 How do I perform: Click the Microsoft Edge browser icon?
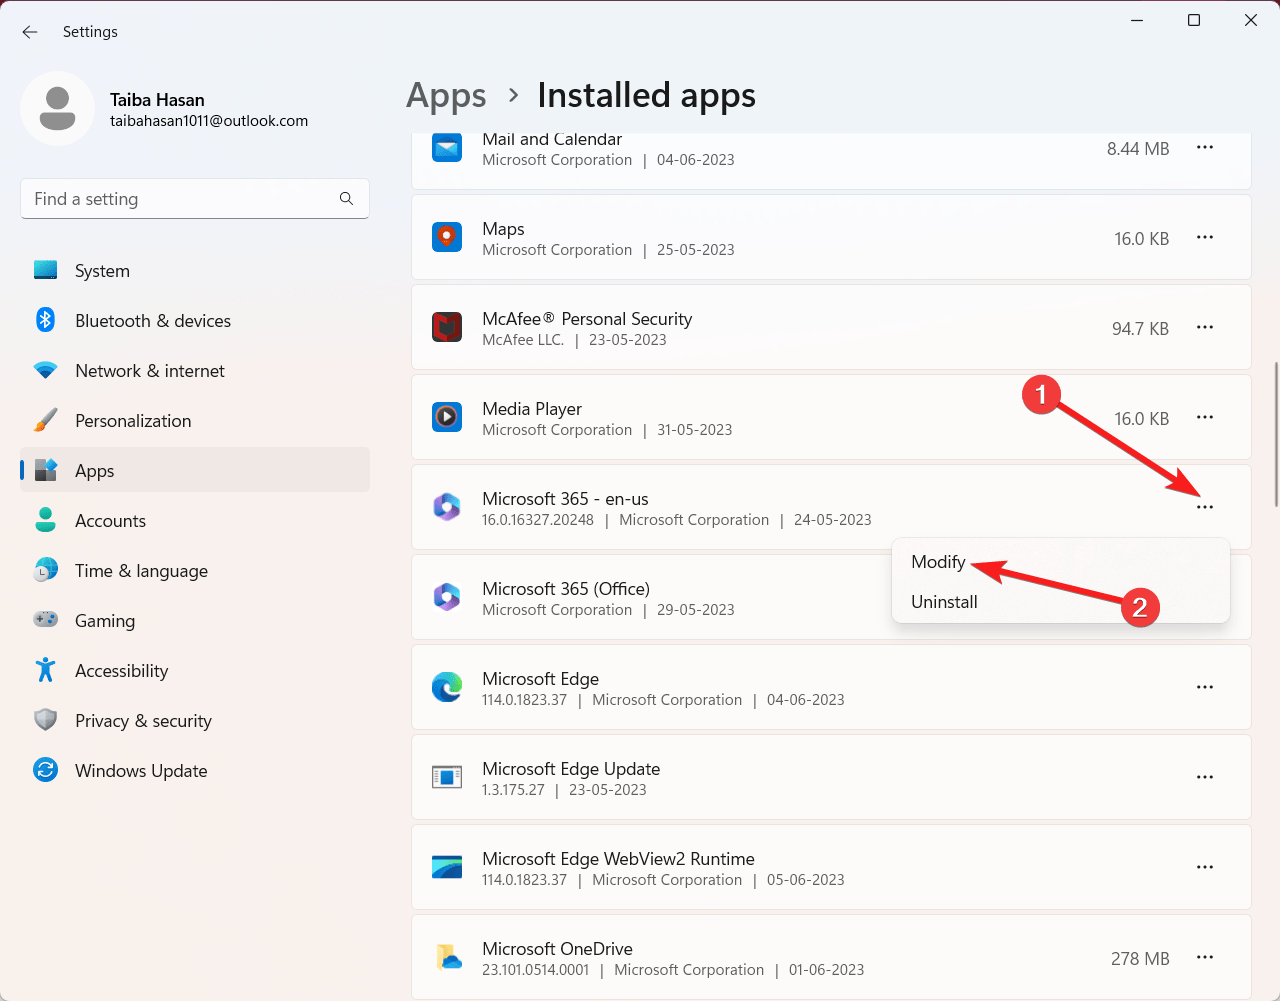[x=446, y=687]
